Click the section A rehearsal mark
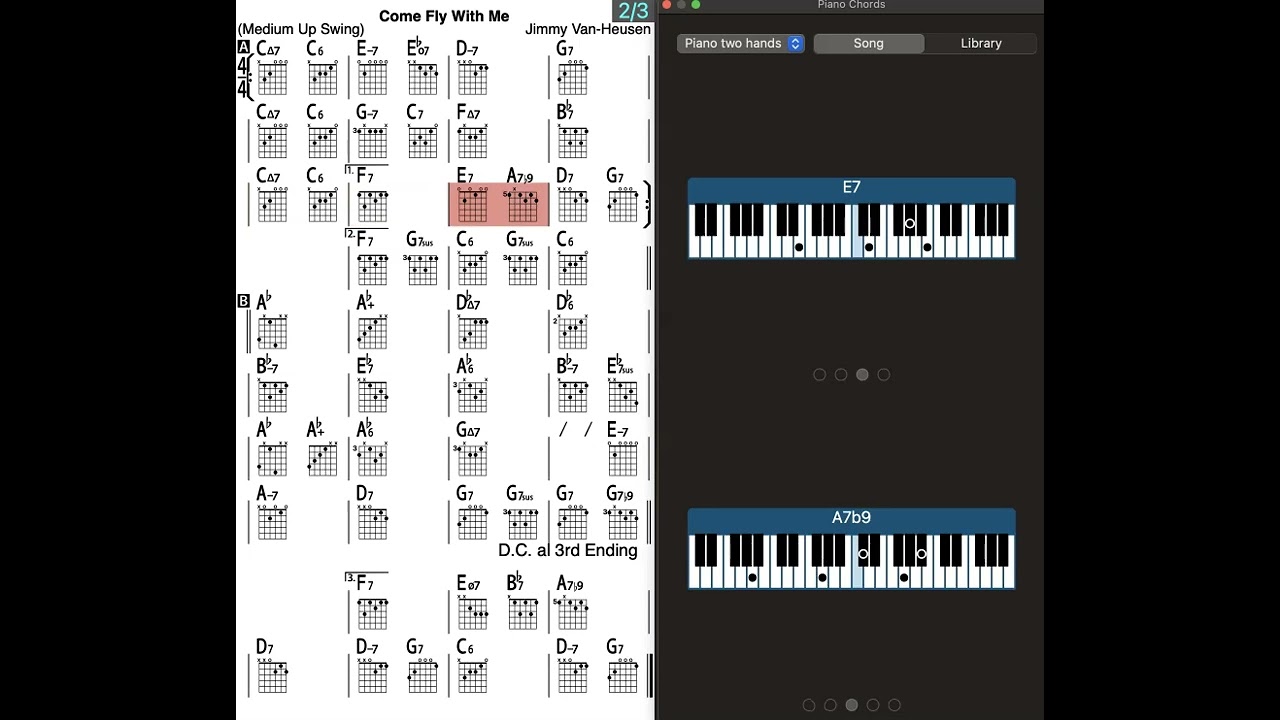The image size is (1280, 720). [243, 47]
